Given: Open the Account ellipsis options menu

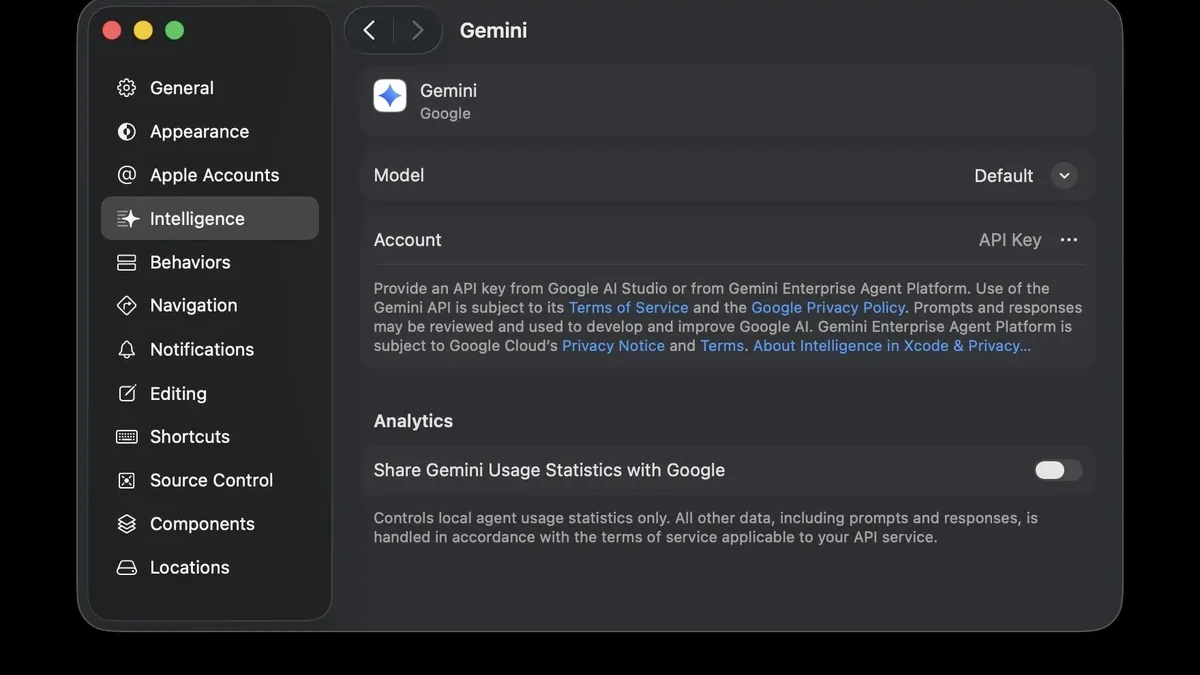Looking at the screenshot, I should (1069, 240).
